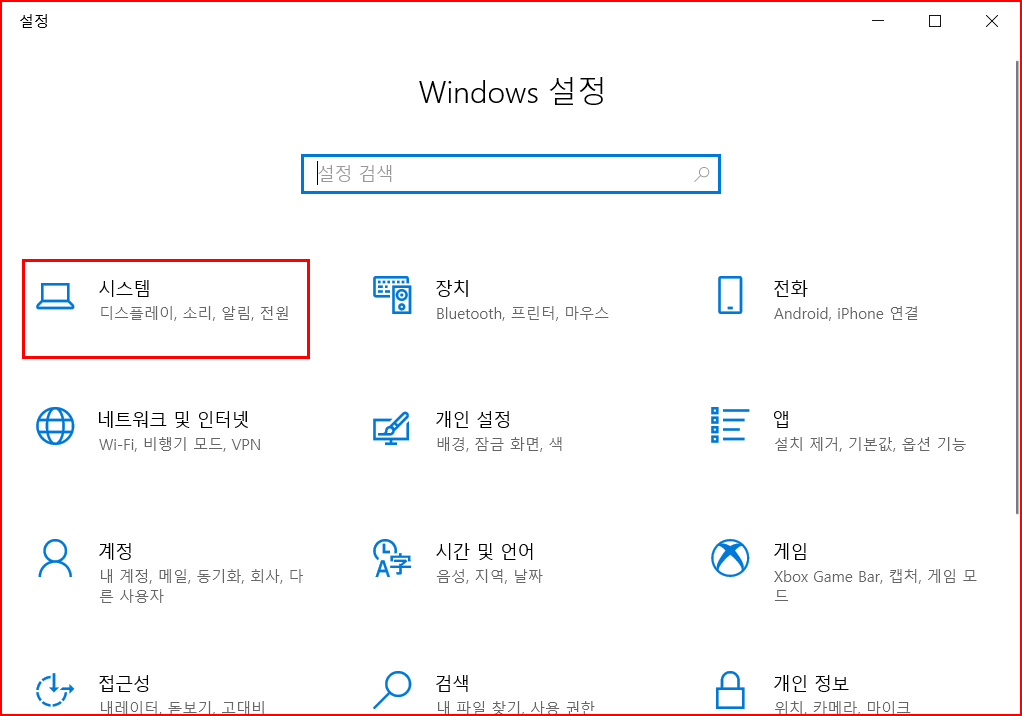
Task: Focus the 설정 검색 search field
Action: pos(510,174)
